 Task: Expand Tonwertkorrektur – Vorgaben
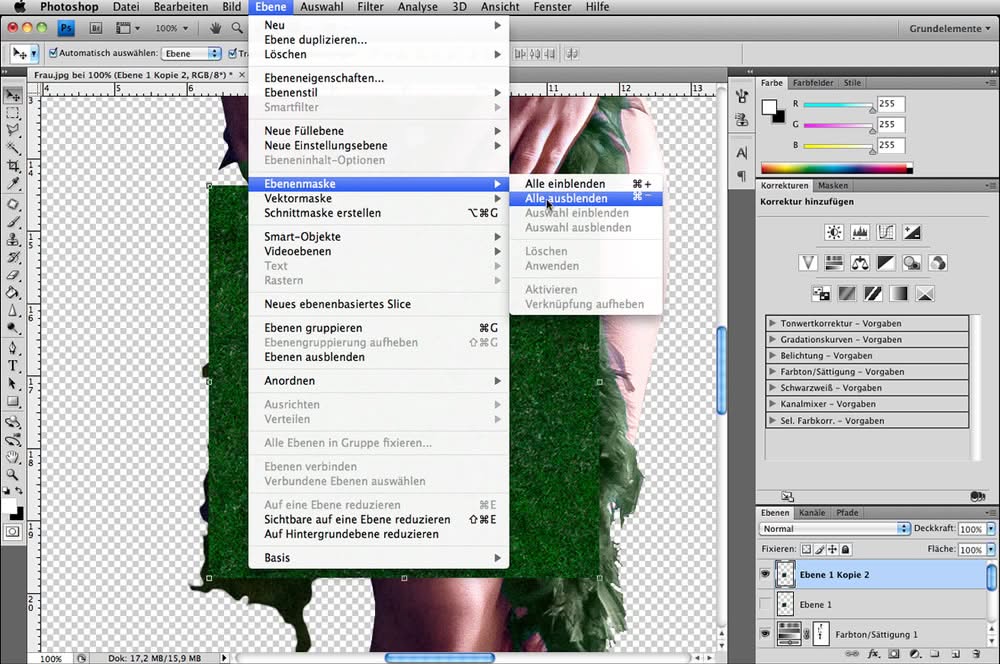[772, 323]
